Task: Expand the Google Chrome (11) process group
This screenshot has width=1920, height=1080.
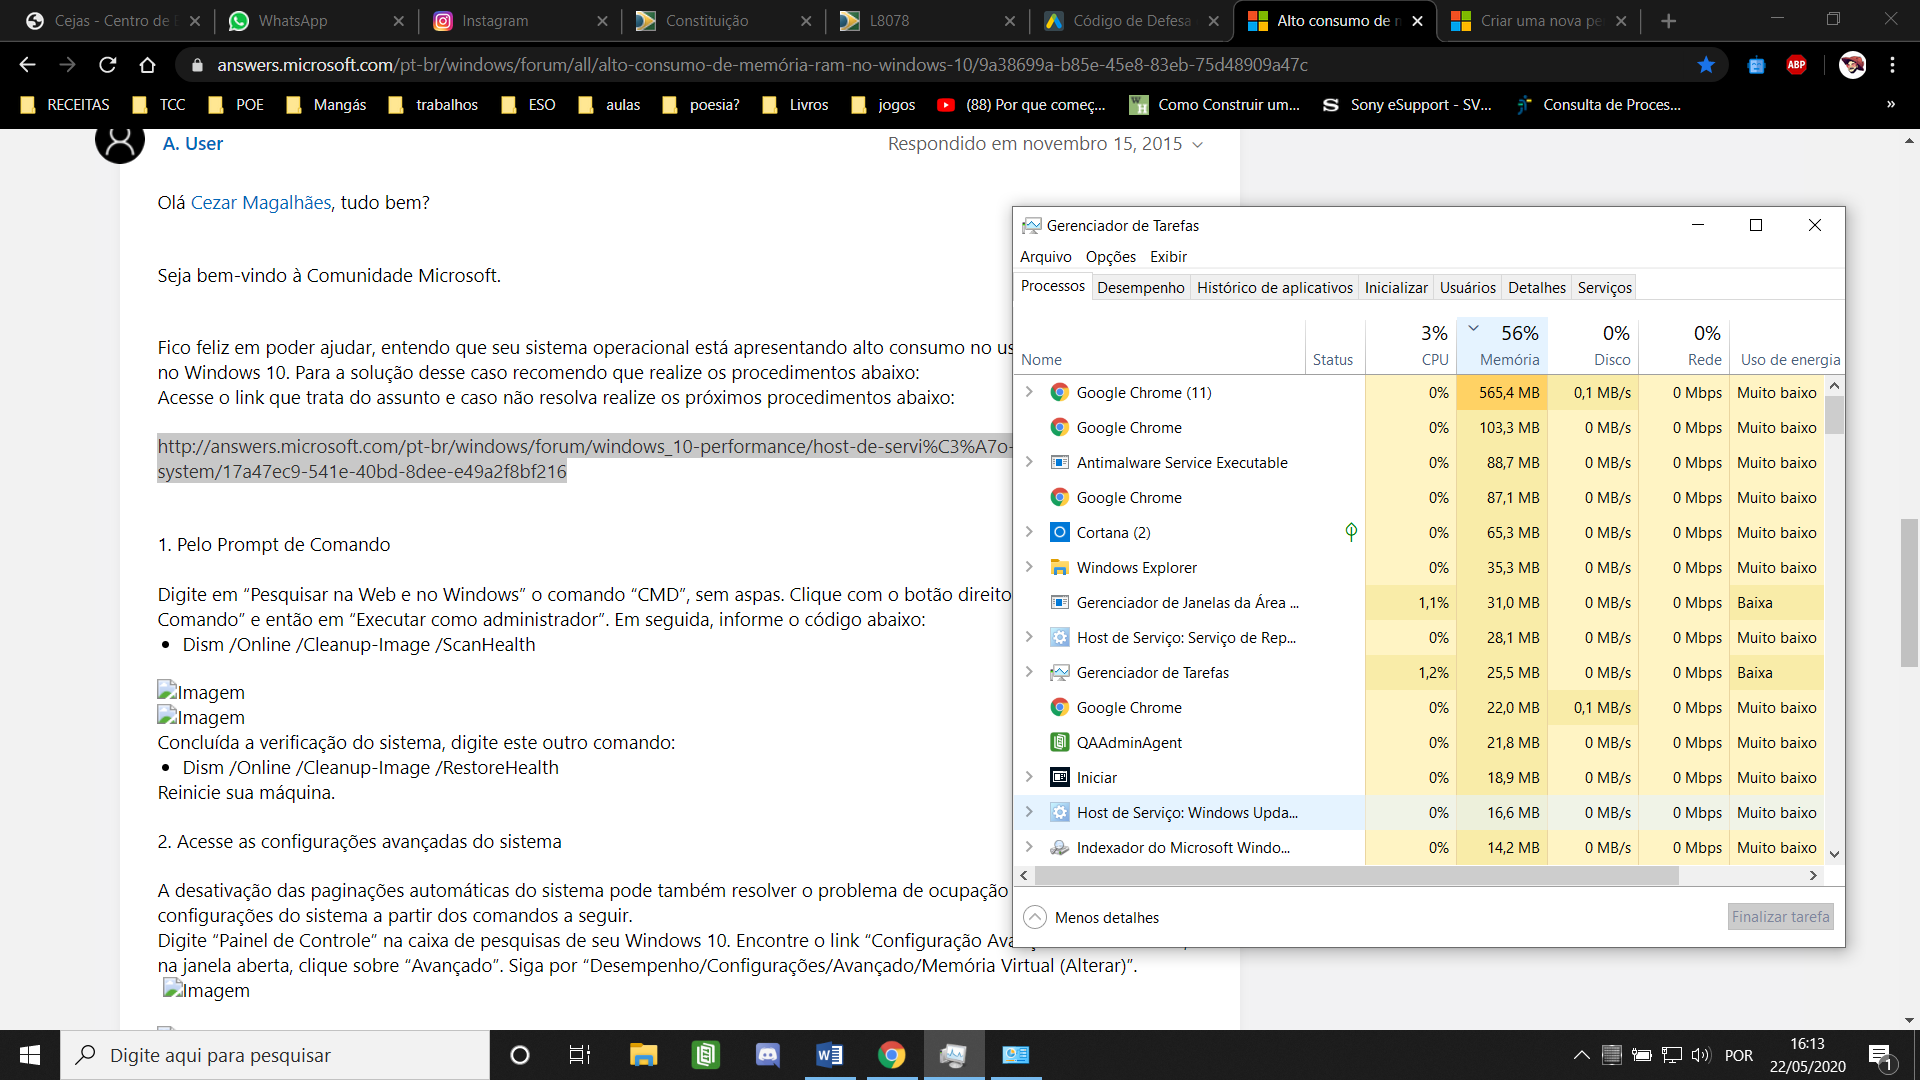Action: 1029,392
